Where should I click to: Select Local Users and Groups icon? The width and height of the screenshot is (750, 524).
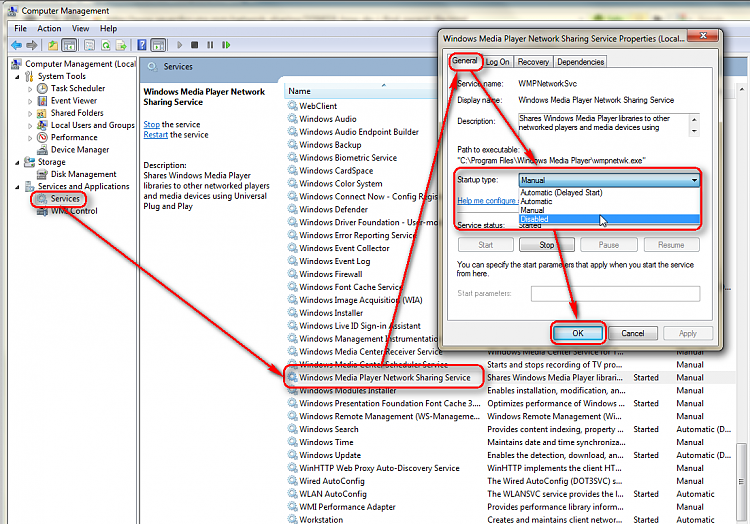(43, 125)
